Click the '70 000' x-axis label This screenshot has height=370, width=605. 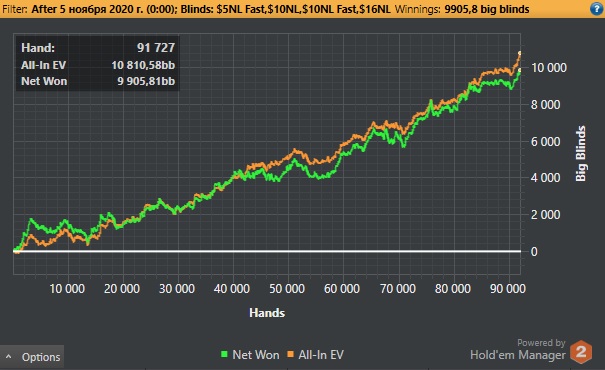coord(398,289)
